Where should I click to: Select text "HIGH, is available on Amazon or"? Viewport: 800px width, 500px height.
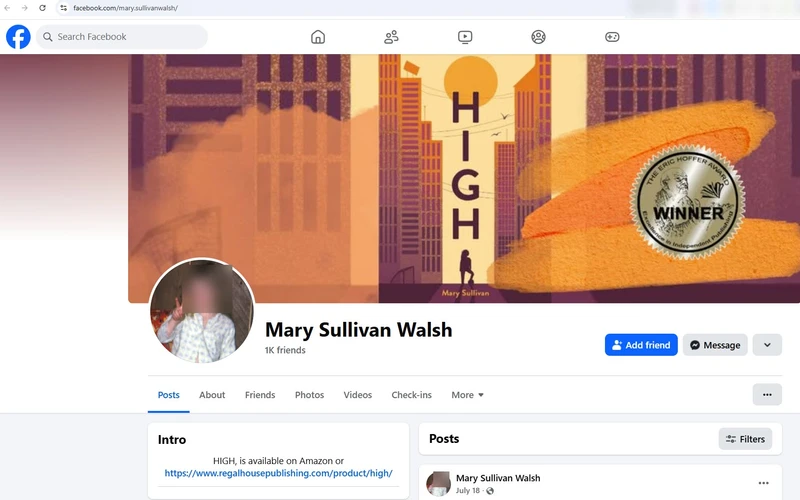pyautogui.click(x=279, y=461)
